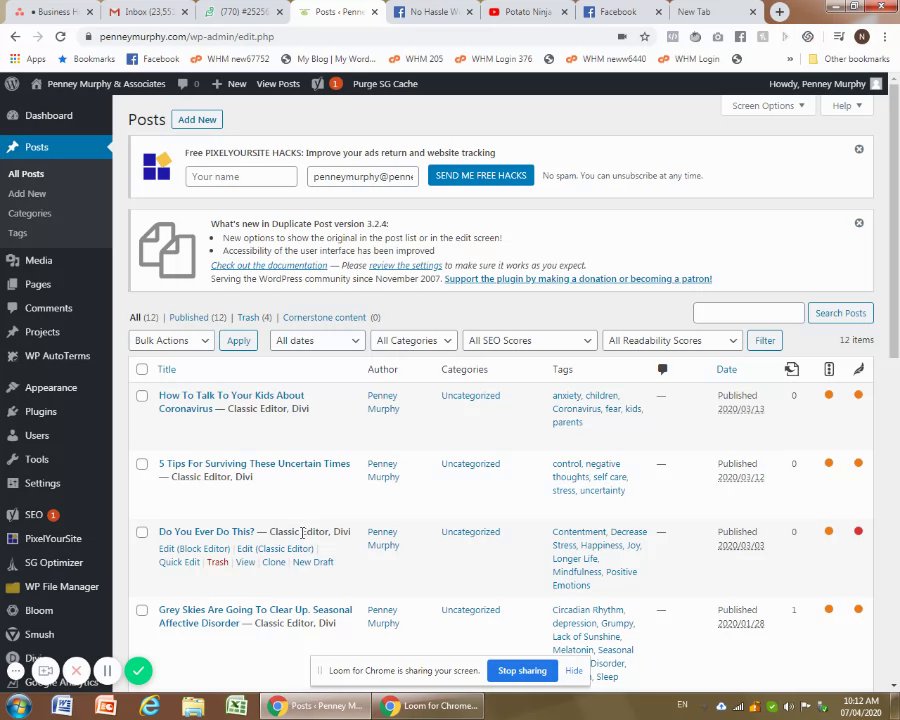Apply the selected bulk action
The image size is (900, 720).
pos(238,340)
